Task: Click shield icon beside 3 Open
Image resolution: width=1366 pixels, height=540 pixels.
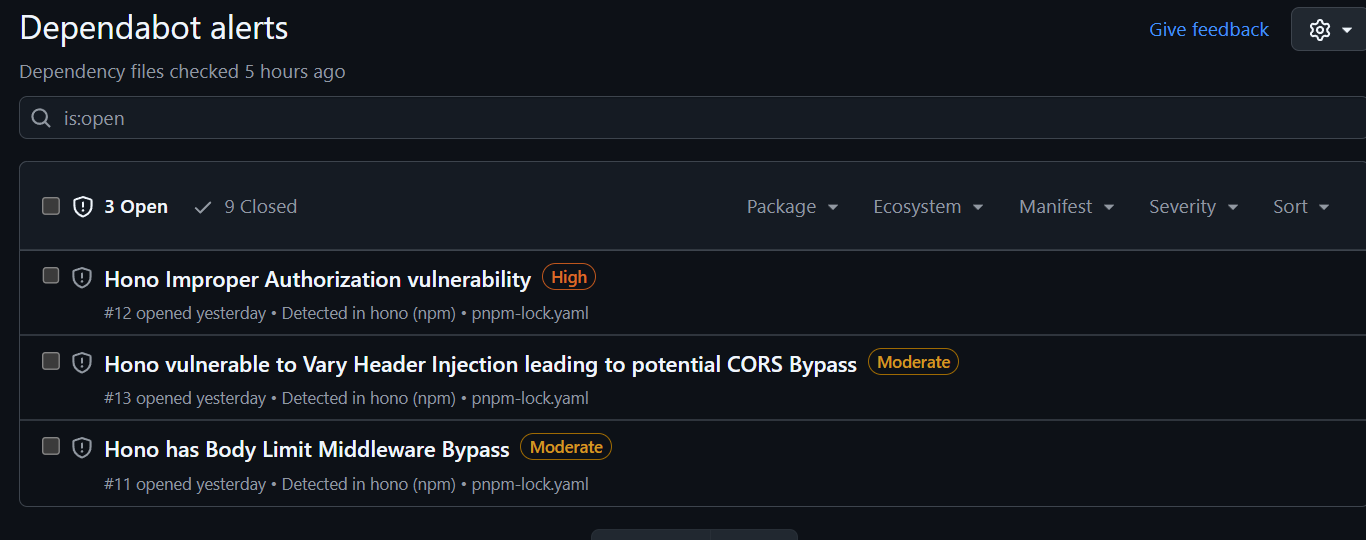Action: pos(83,207)
